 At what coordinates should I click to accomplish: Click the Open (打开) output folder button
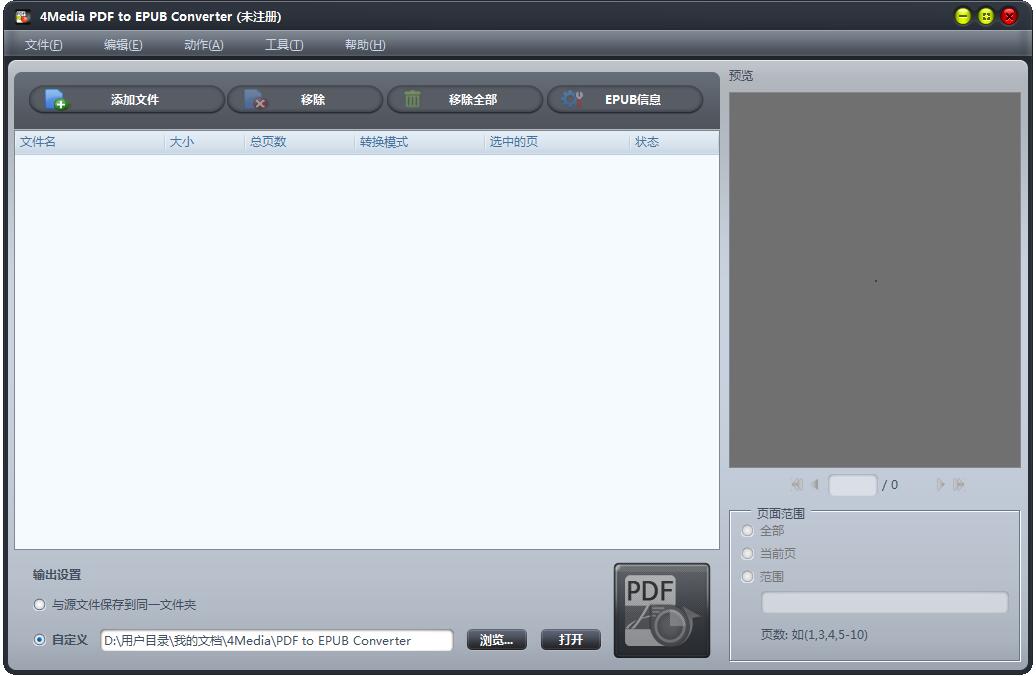[x=571, y=640]
